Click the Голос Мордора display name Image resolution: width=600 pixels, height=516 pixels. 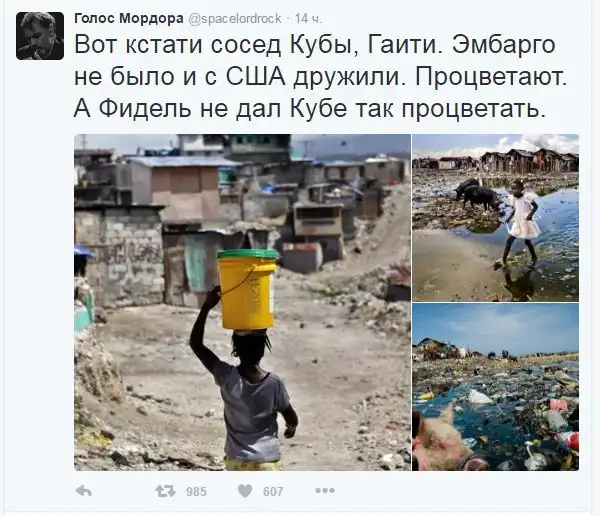tap(129, 18)
